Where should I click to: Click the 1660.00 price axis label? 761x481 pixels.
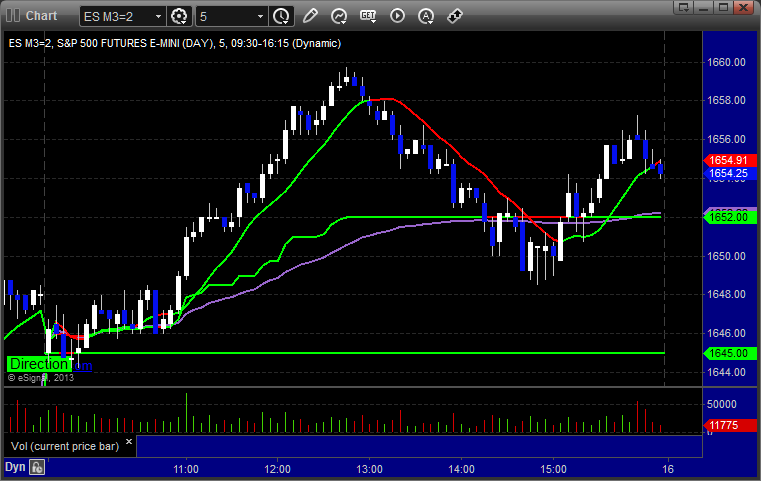726,62
